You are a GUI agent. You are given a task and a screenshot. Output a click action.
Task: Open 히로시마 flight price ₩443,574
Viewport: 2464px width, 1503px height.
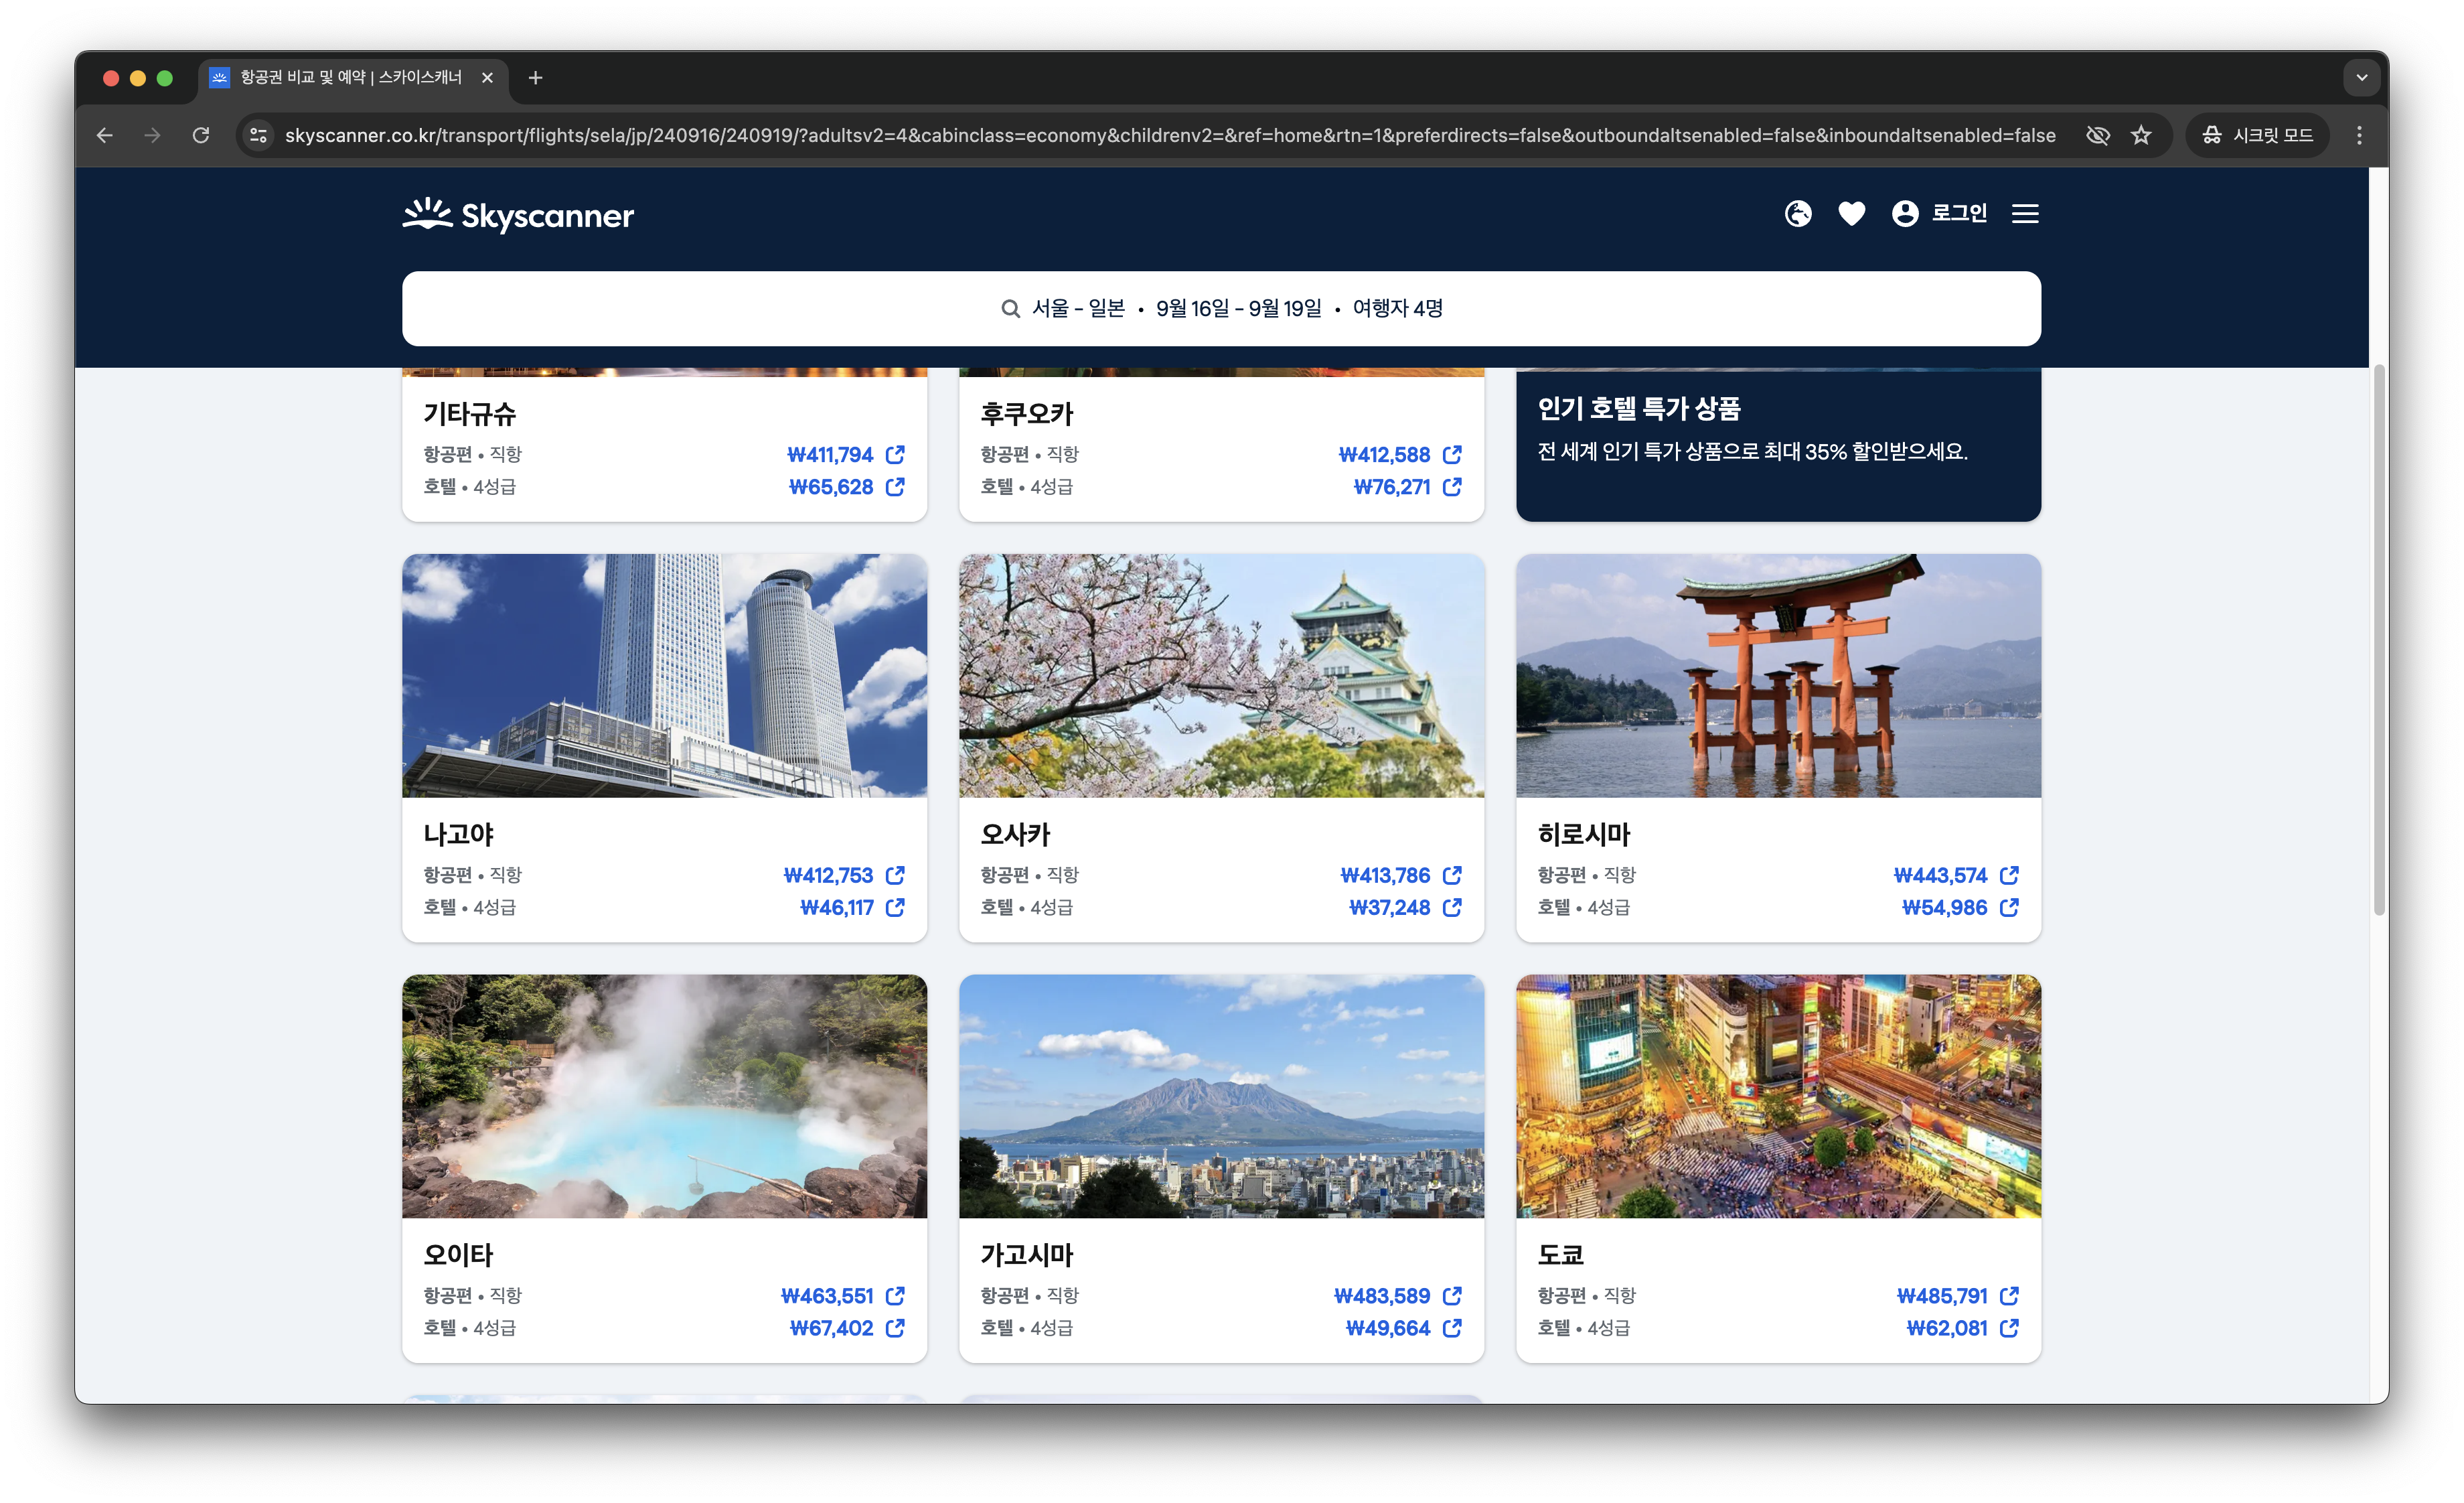pos(1940,875)
